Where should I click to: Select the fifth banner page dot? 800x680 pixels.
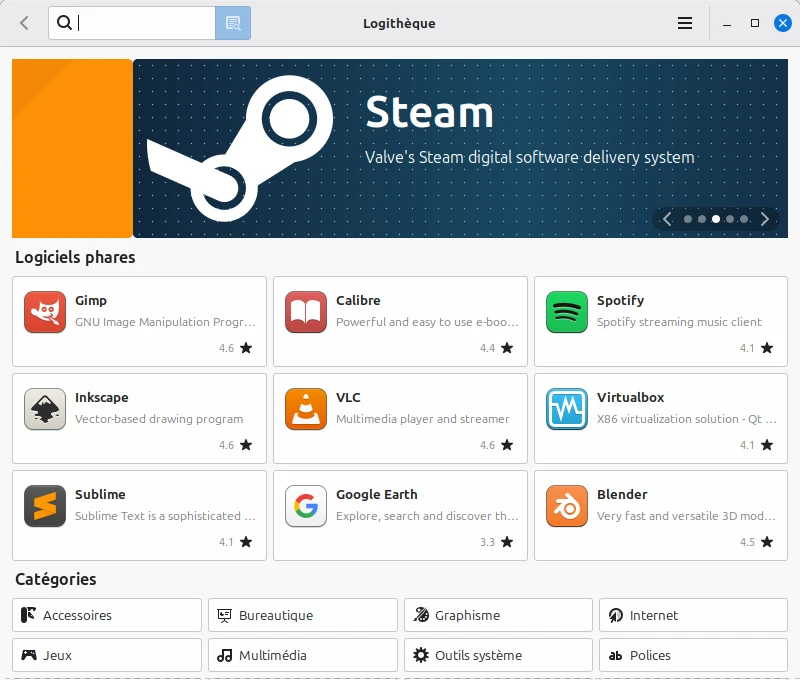[x=744, y=219]
